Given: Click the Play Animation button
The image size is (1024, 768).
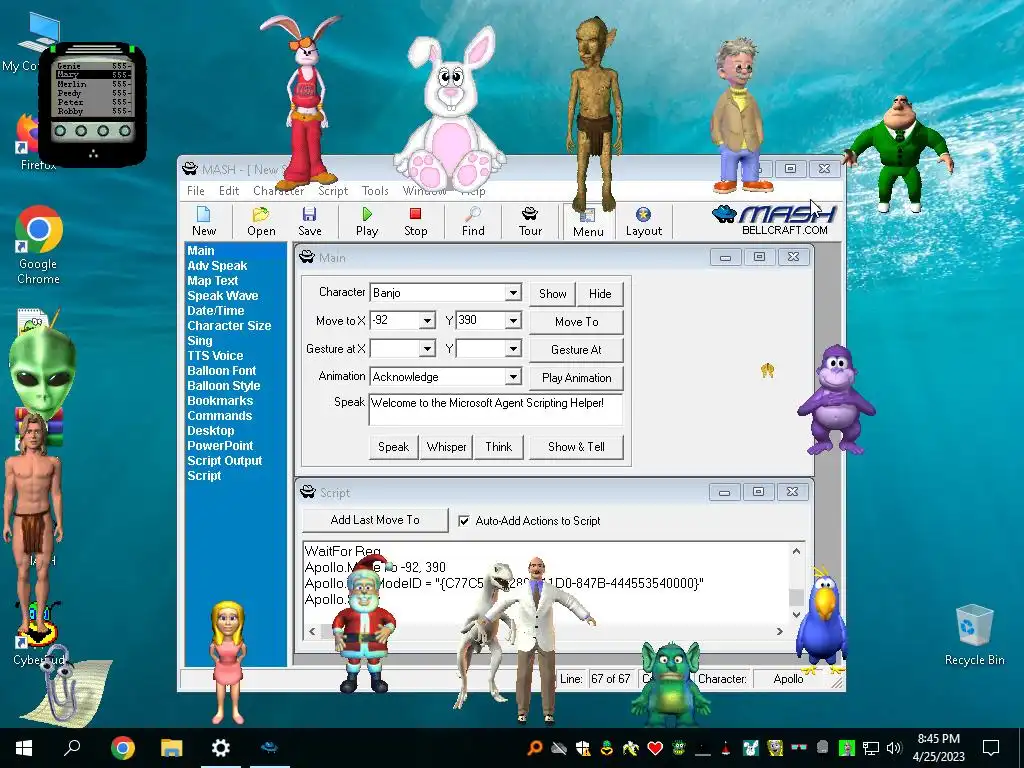Looking at the screenshot, I should pyautogui.click(x=576, y=378).
